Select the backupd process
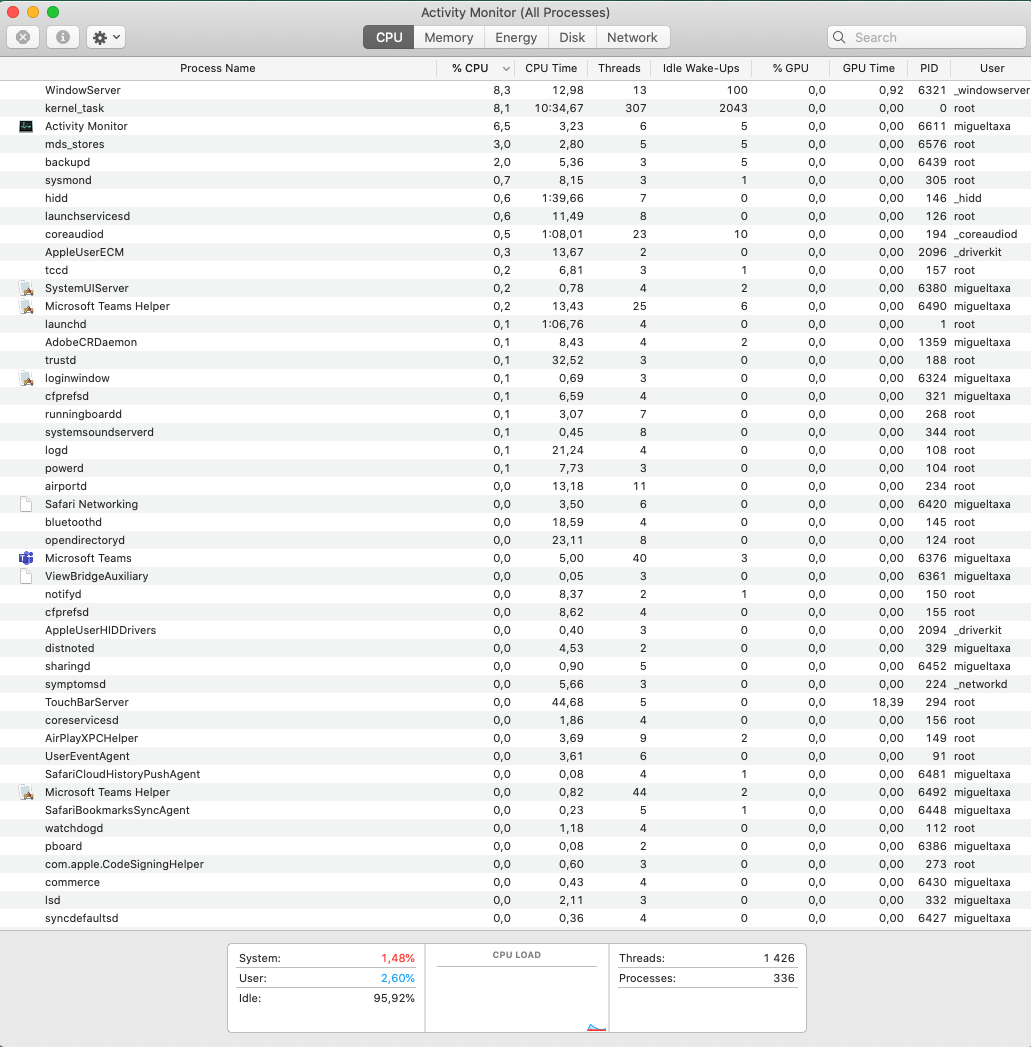 (x=516, y=162)
